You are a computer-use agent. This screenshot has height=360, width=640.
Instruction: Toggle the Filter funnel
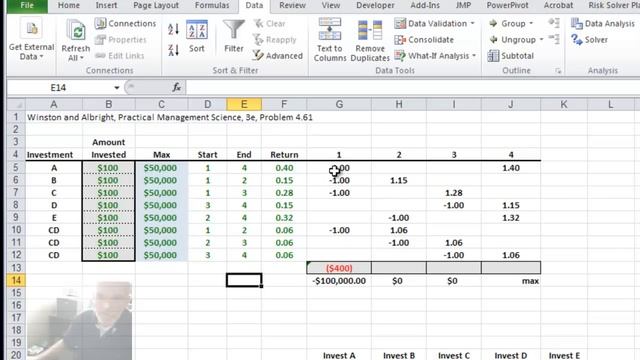click(x=234, y=36)
